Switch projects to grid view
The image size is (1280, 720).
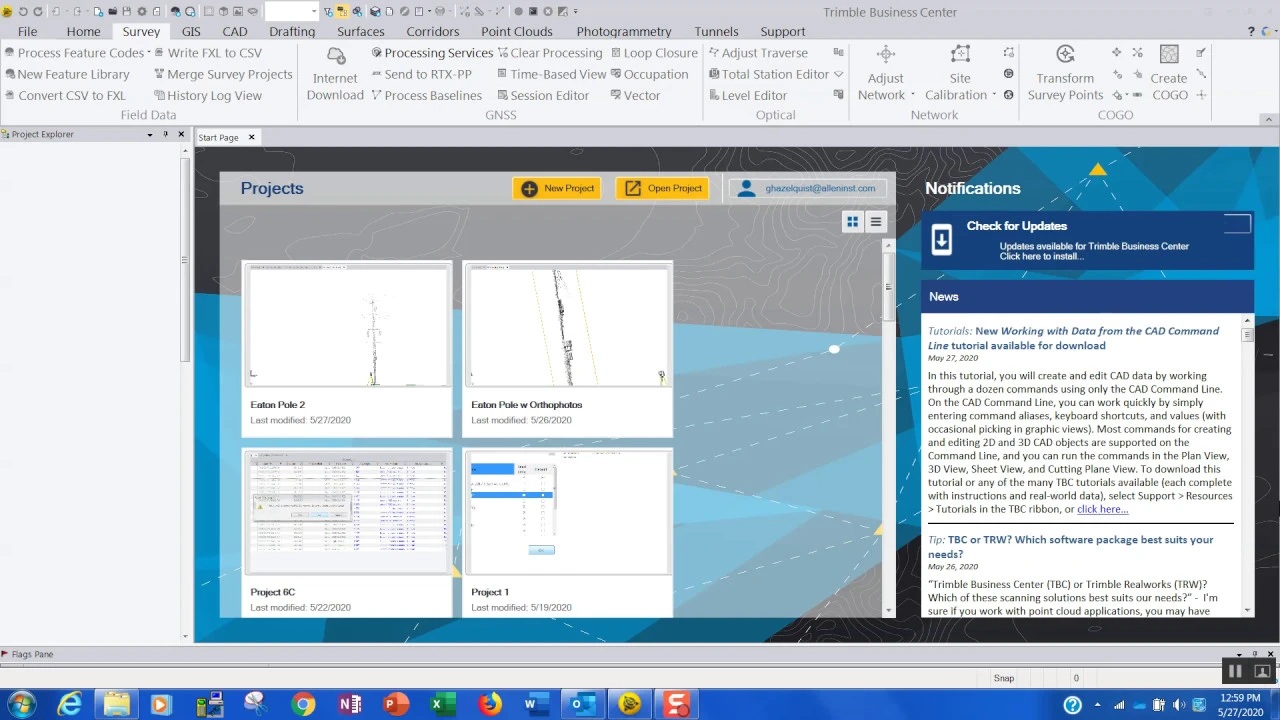[x=852, y=222]
